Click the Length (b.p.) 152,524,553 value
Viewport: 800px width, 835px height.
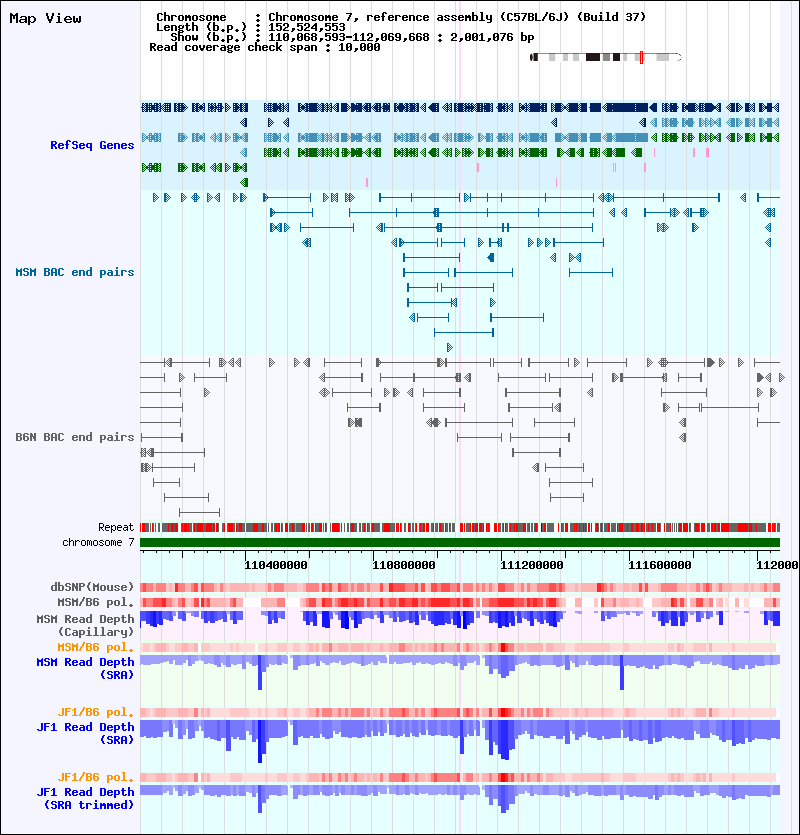pos(306,27)
